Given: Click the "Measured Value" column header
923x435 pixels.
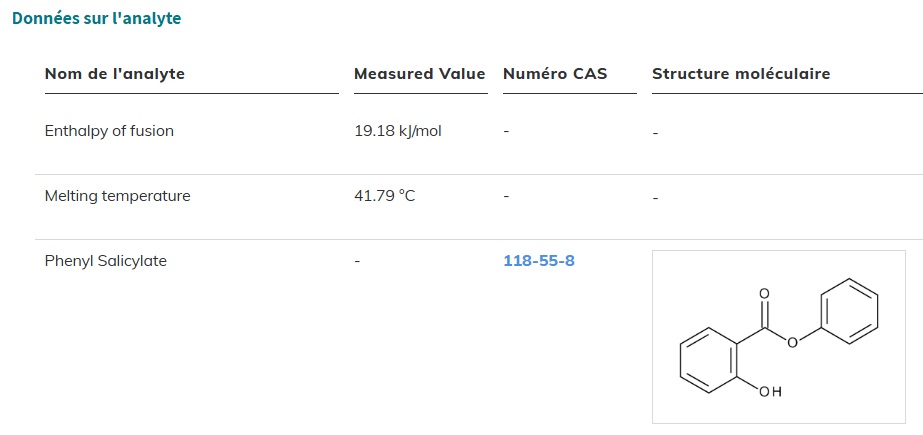Looking at the screenshot, I should coord(419,74).
